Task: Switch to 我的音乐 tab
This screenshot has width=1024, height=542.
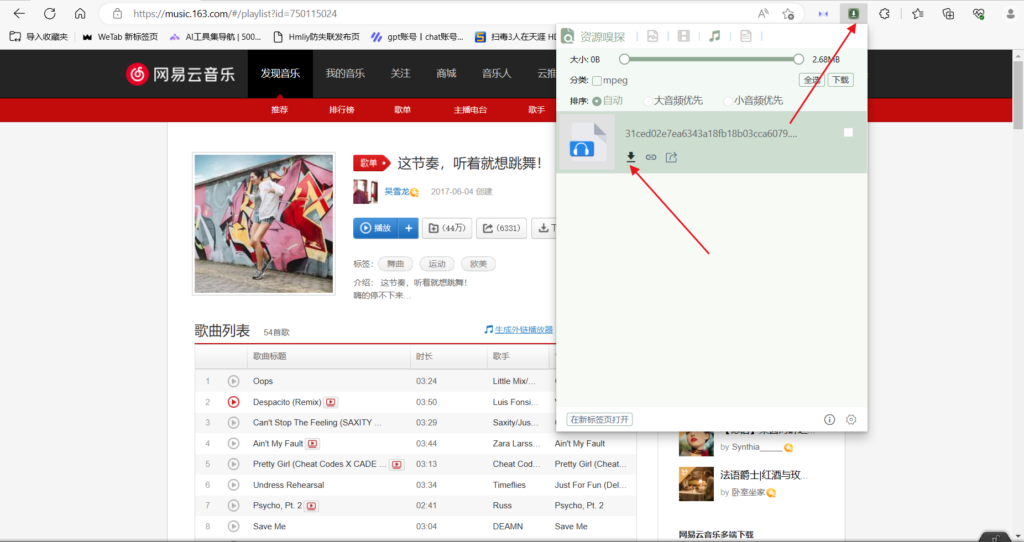Action: pos(345,74)
